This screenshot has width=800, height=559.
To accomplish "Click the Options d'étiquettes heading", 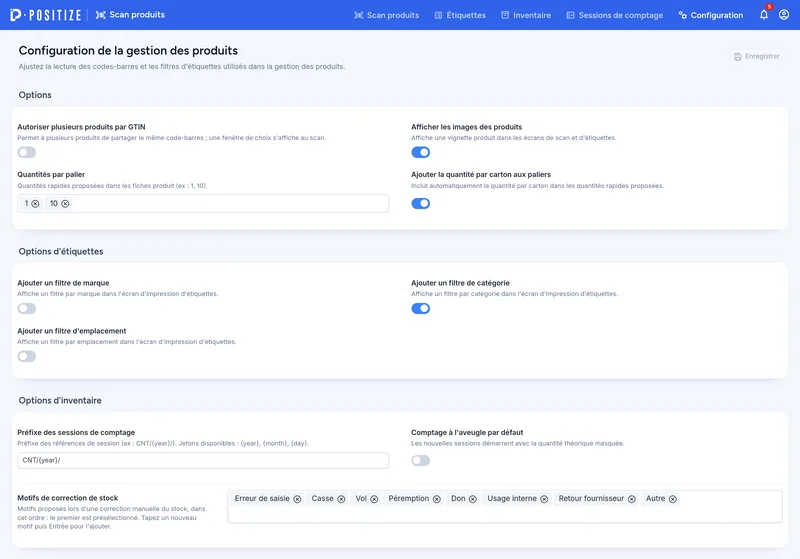I will (61, 251).
